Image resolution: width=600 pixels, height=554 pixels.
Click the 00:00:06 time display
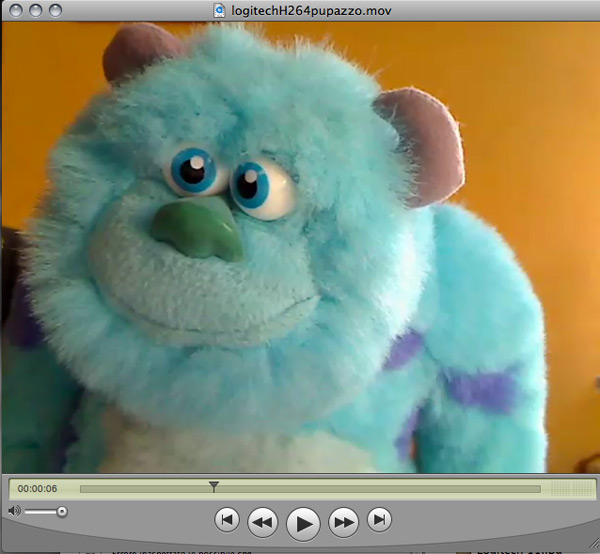click(x=37, y=489)
